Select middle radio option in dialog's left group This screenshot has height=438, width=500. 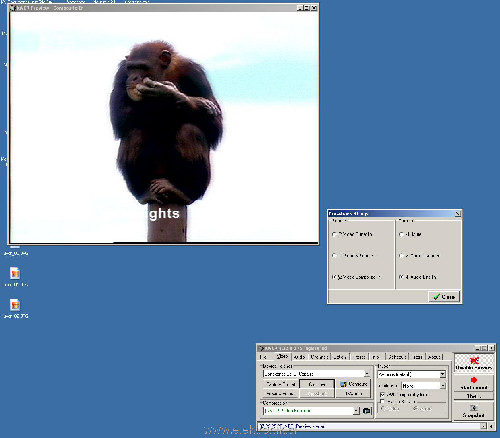(x=334, y=256)
